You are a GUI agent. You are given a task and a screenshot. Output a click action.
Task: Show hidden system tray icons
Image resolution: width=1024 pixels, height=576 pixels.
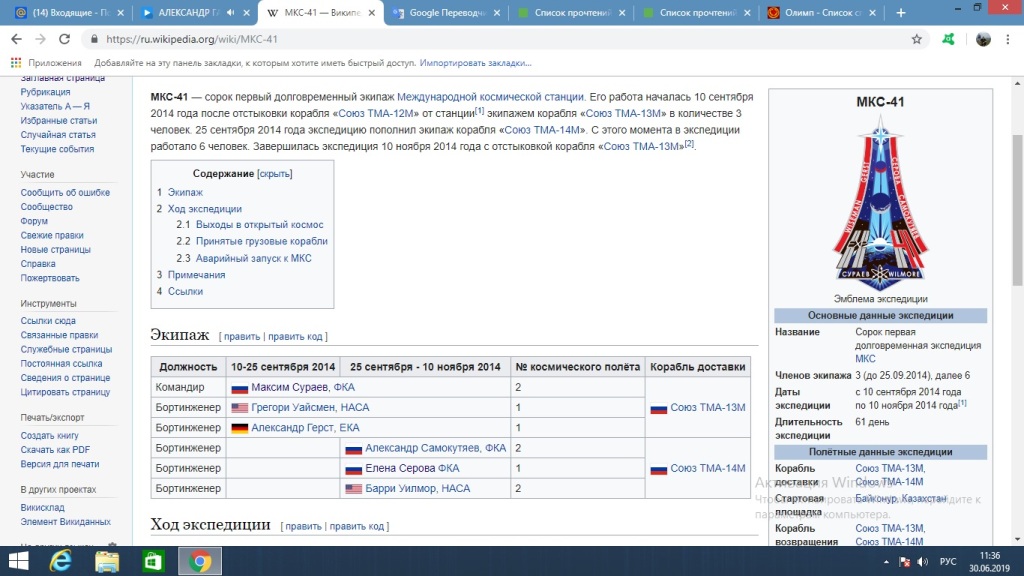click(x=886, y=562)
